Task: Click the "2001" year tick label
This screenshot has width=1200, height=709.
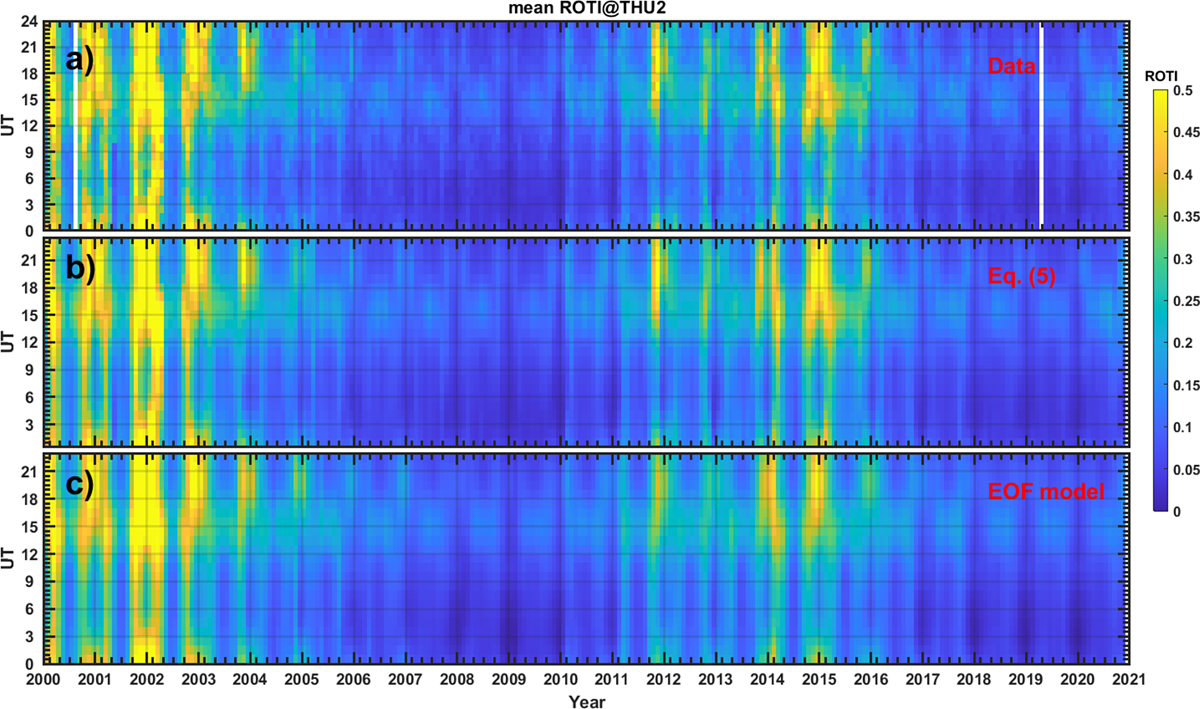Action: coord(95,681)
